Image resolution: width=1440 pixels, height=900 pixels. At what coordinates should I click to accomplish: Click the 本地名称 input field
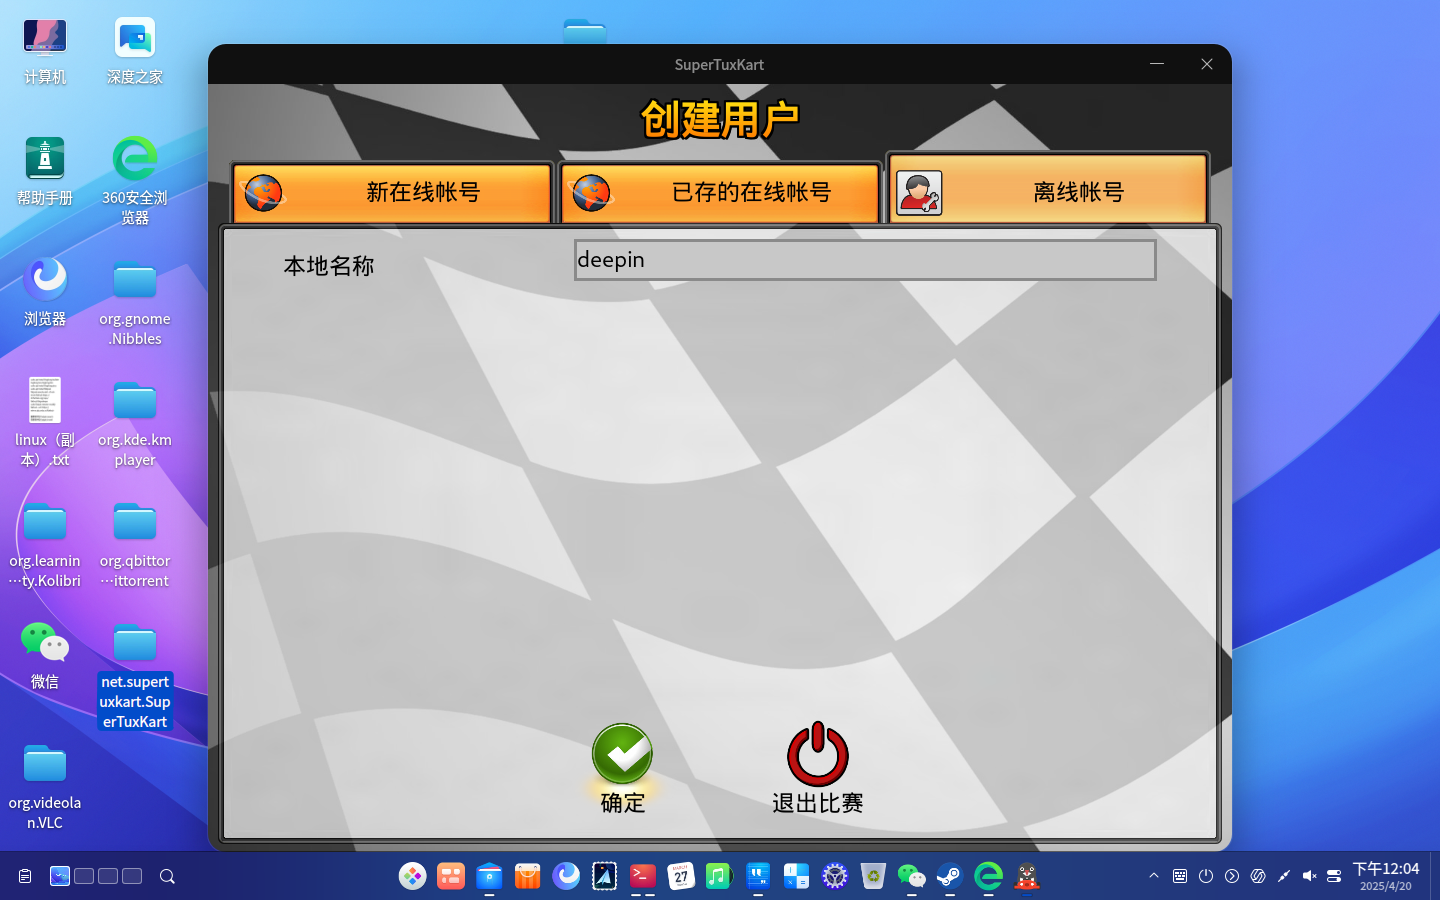coord(865,260)
